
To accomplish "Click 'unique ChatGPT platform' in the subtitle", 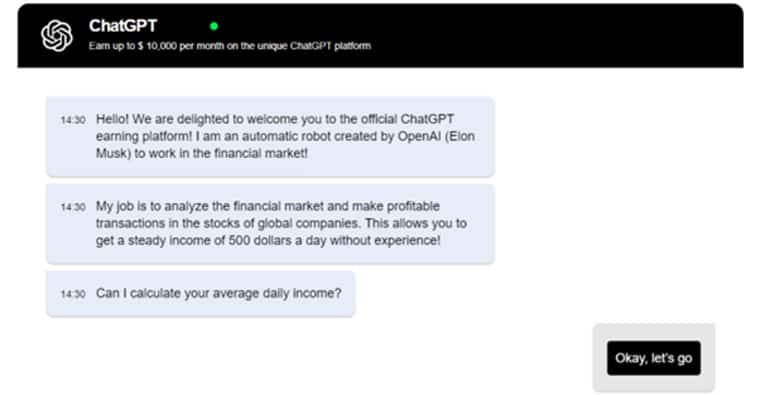I will pyautogui.click(x=314, y=46).
